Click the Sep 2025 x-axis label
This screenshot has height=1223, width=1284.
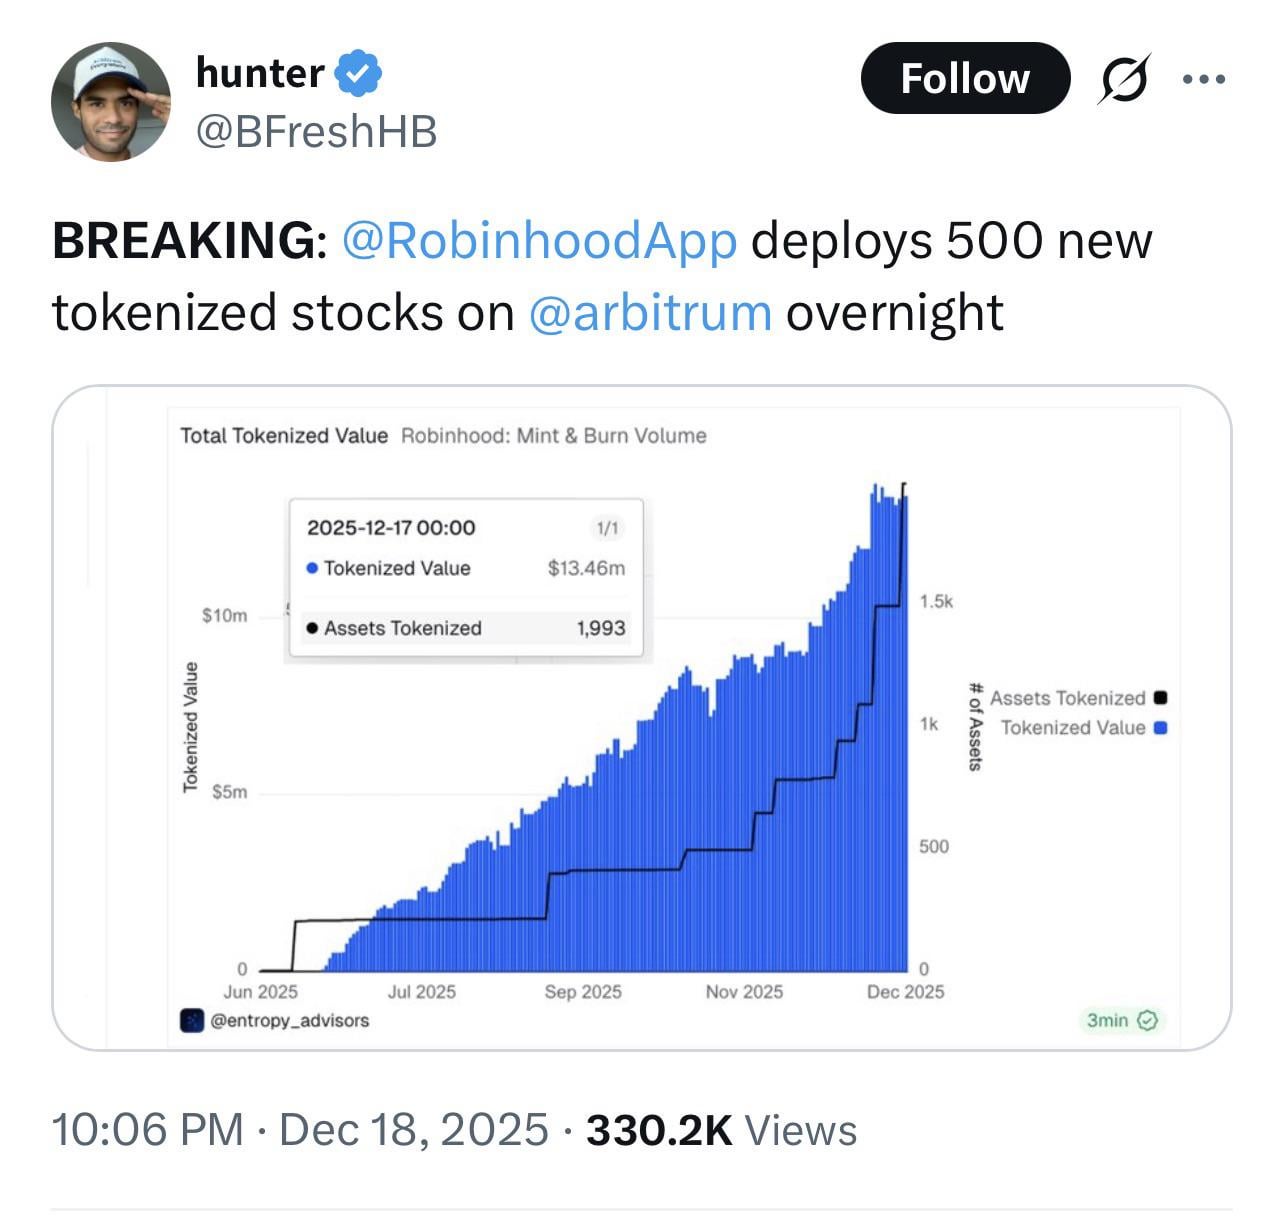(583, 991)
